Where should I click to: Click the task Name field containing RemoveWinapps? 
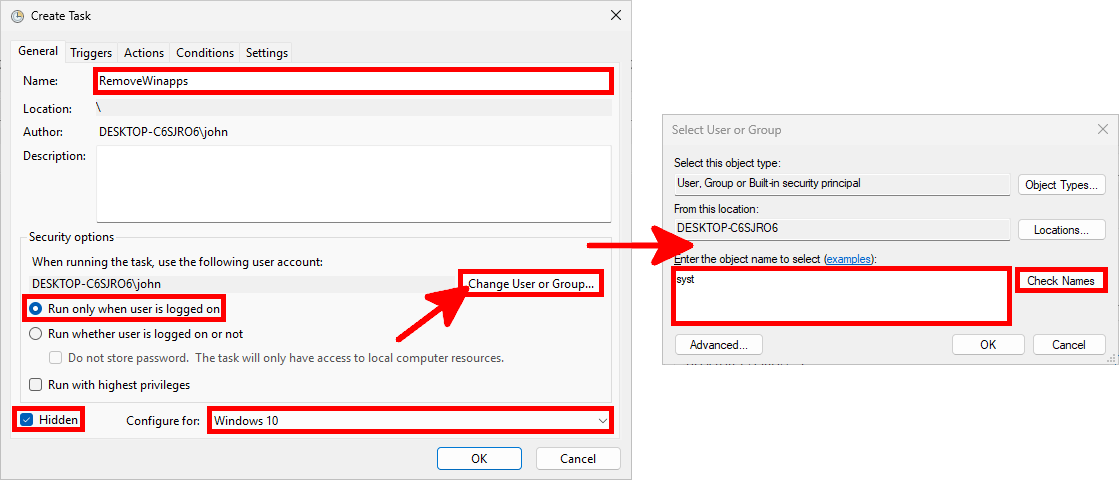(x=352, y=81)
